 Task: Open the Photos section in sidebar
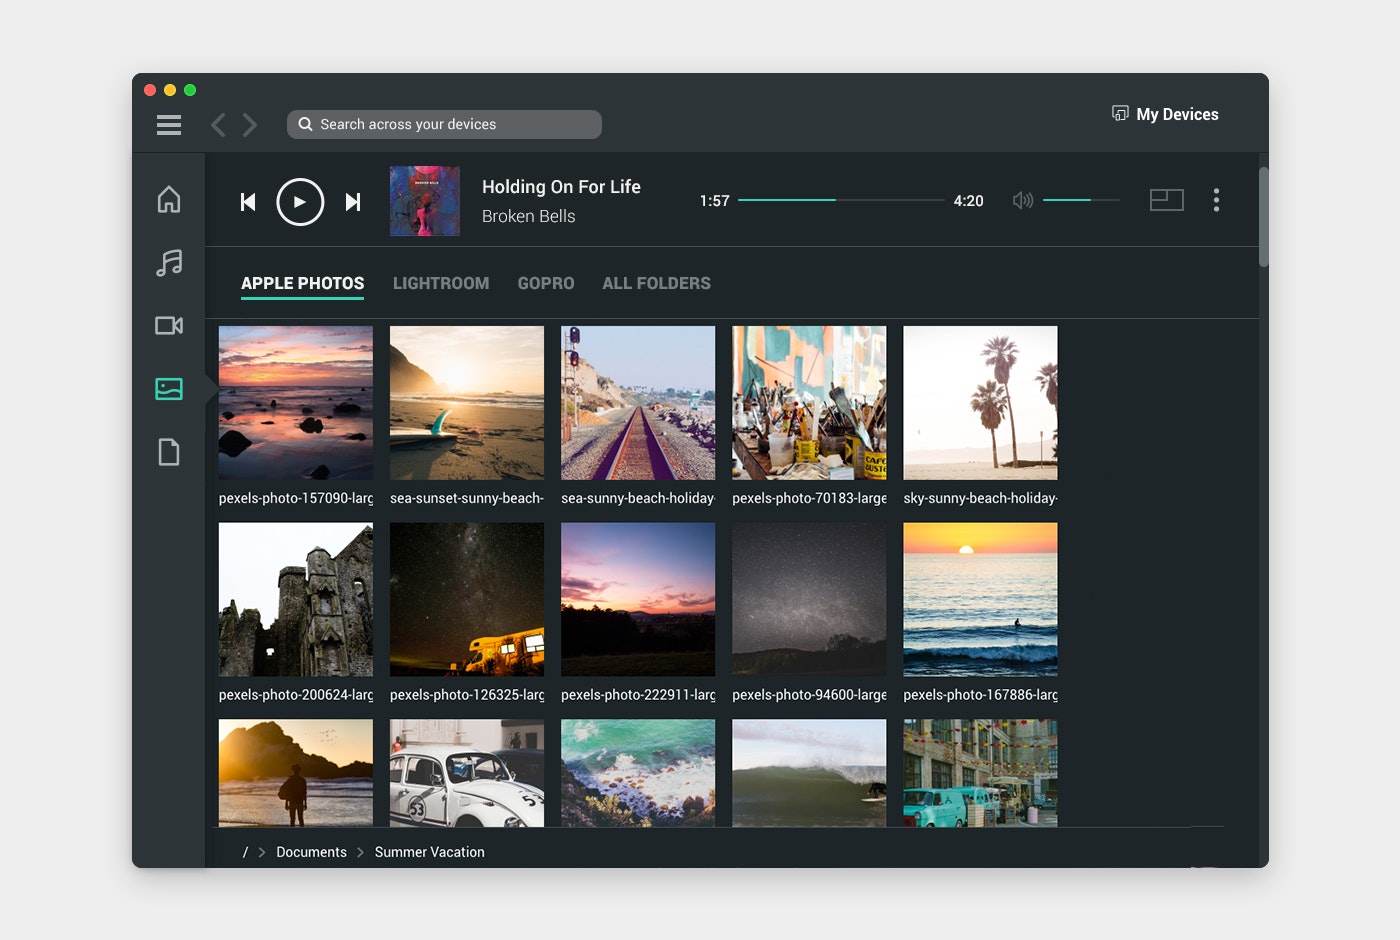click(x=169, y=389)
